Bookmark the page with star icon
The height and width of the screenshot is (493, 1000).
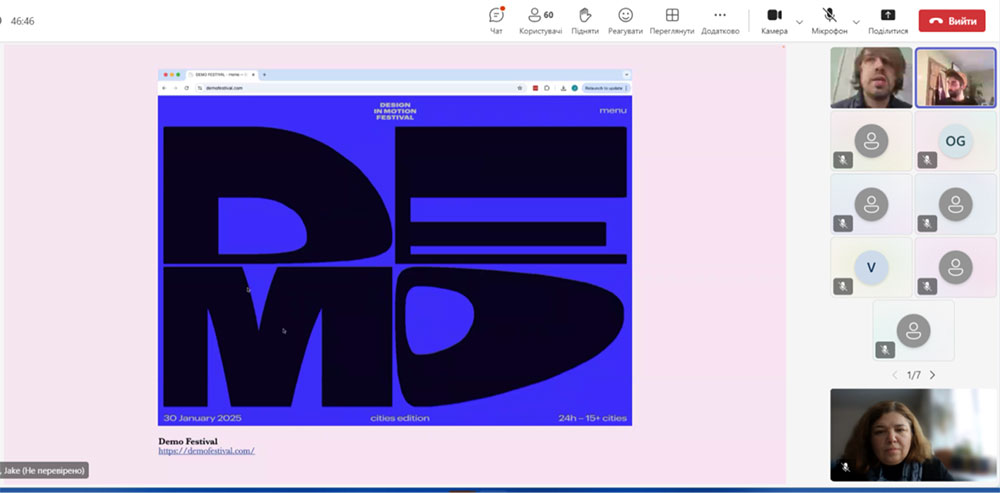click(520, 88)
